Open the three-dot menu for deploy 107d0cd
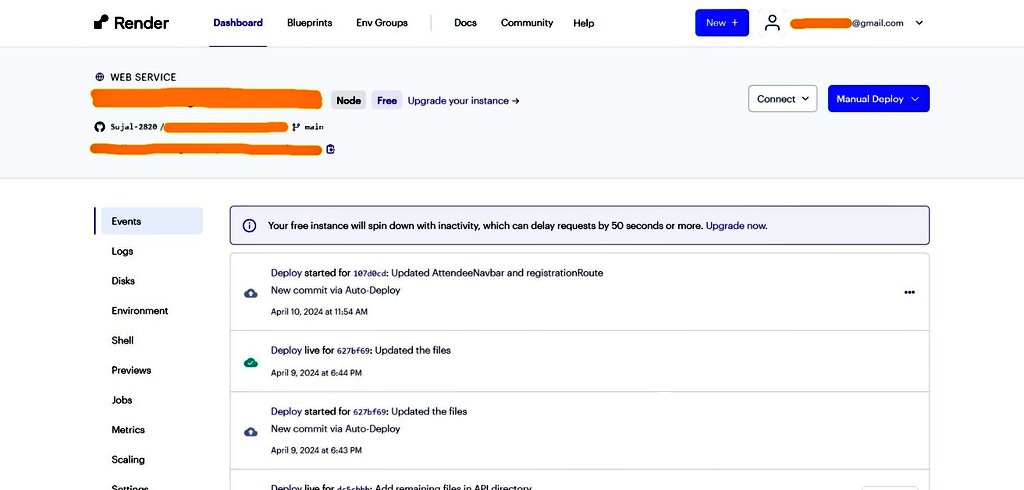Image resolution: width=1024 pixels, height=490 pixels. pyautogui.click(x=909, y=292)
